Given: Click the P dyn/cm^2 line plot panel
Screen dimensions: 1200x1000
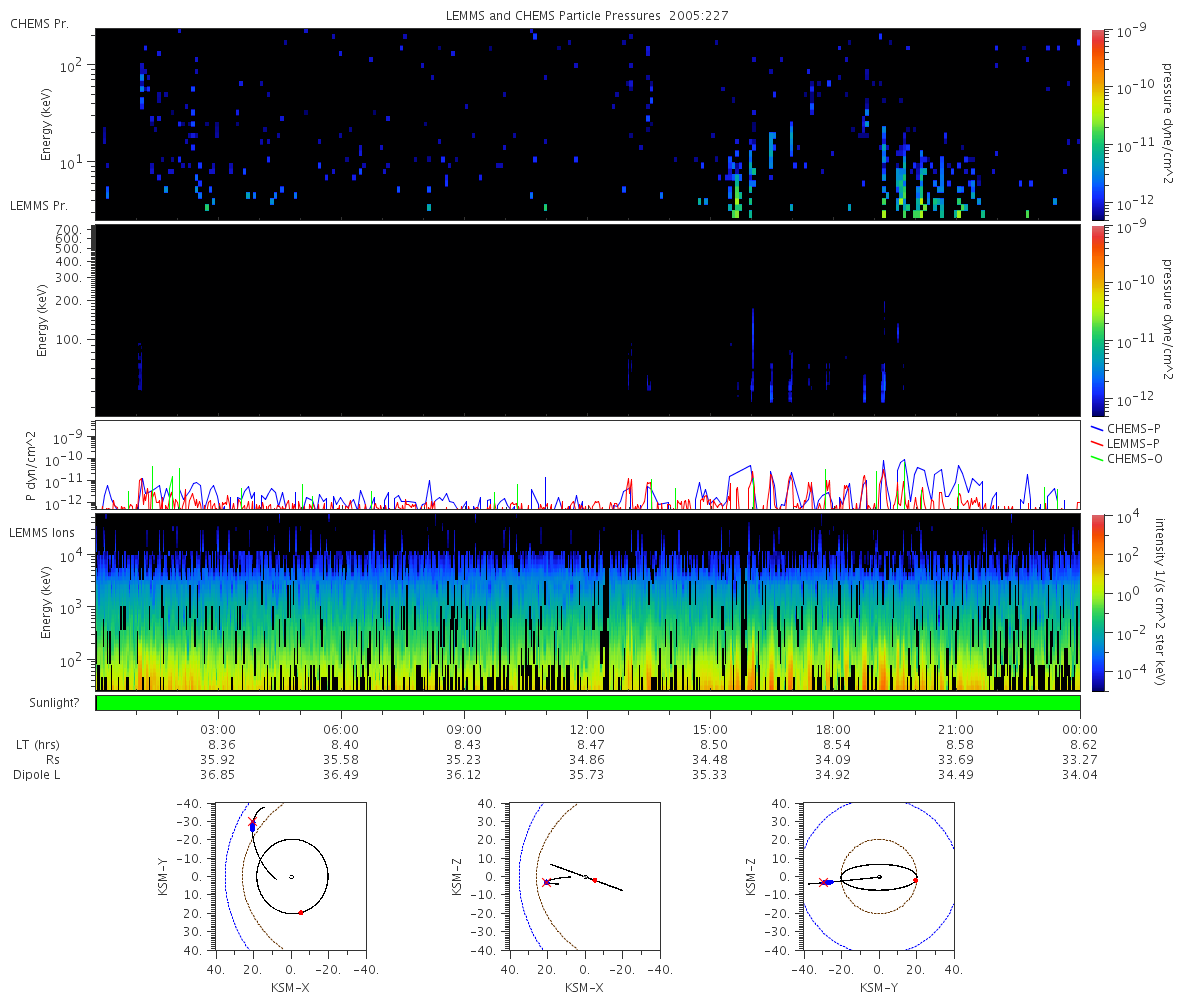Looking at the screenshot, I should (x=588, y=465).
